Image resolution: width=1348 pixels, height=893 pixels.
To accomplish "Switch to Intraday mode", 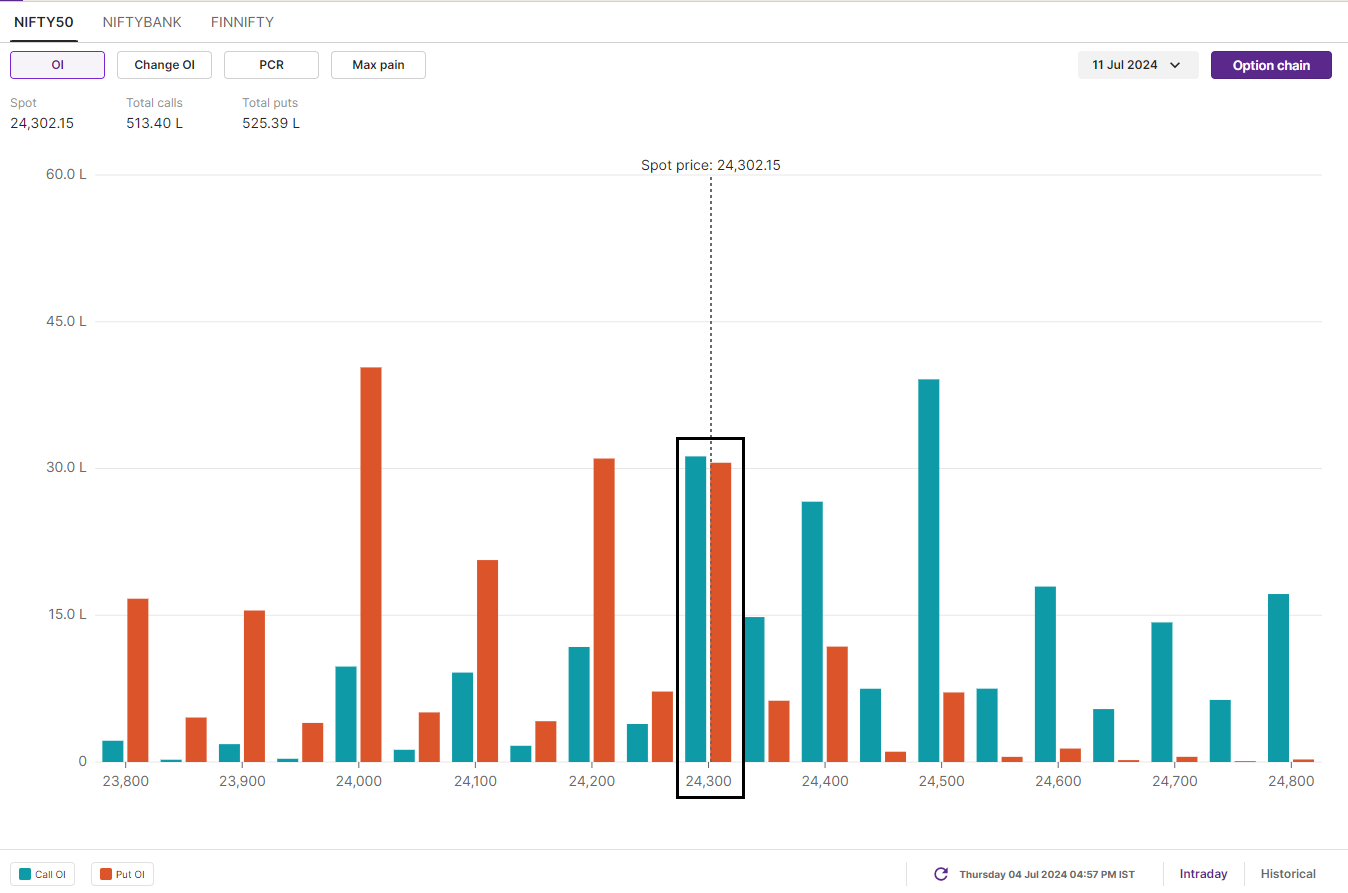I will (1203, 874).
